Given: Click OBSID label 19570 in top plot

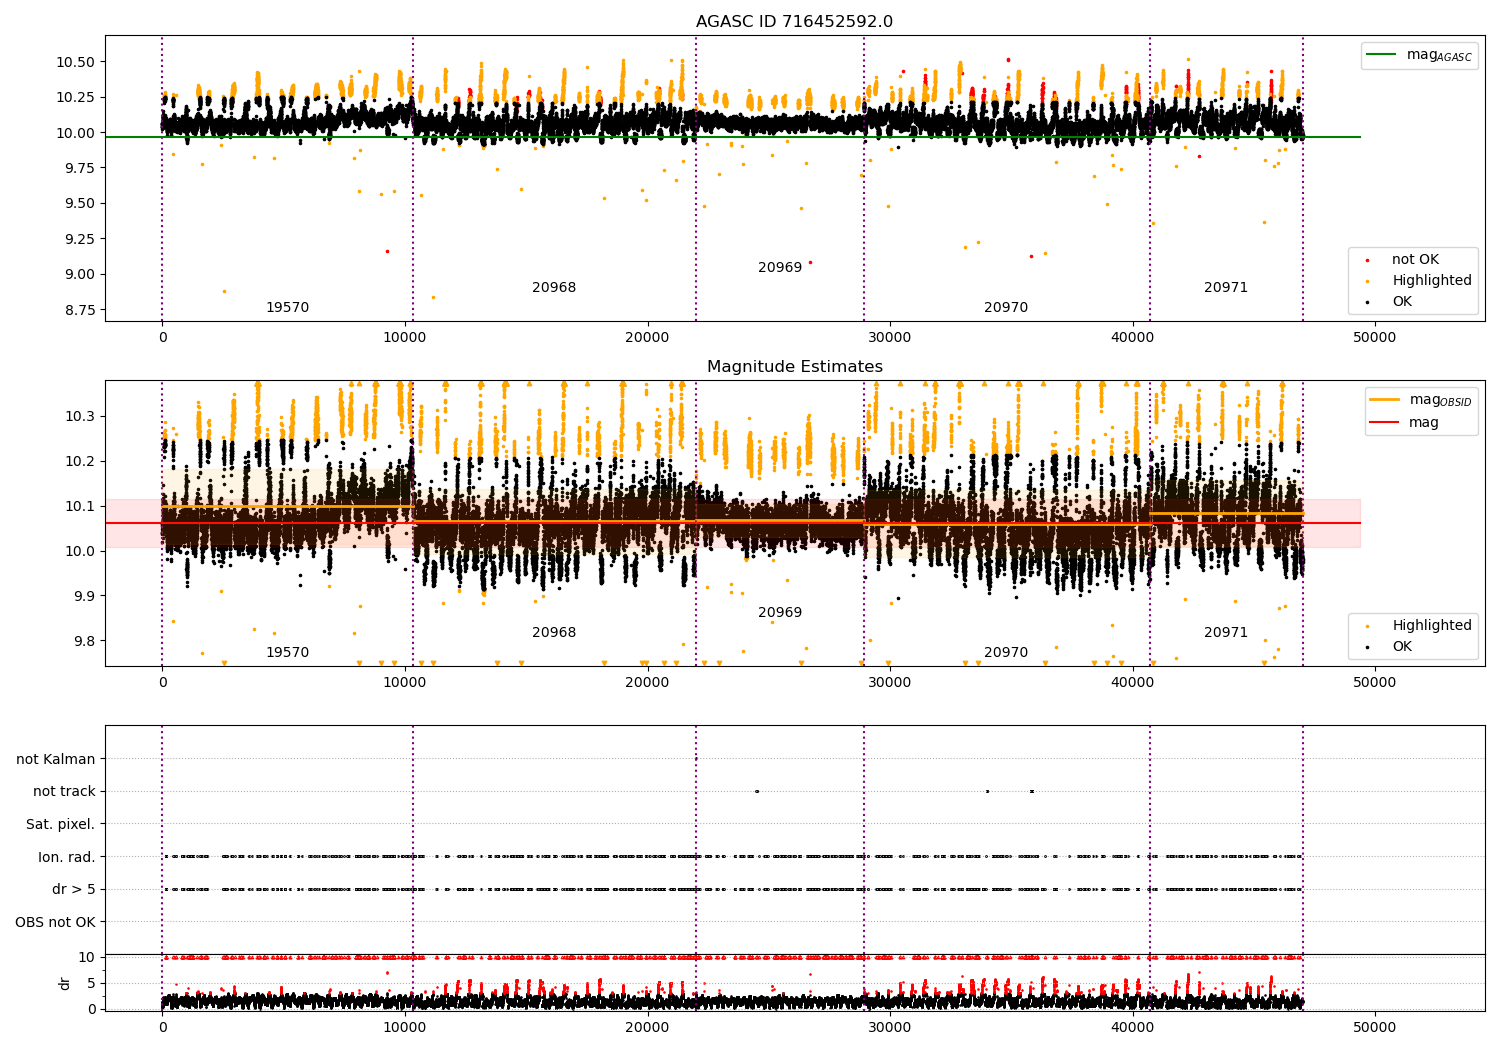Looking at the screenshot, I should (287, 308).
